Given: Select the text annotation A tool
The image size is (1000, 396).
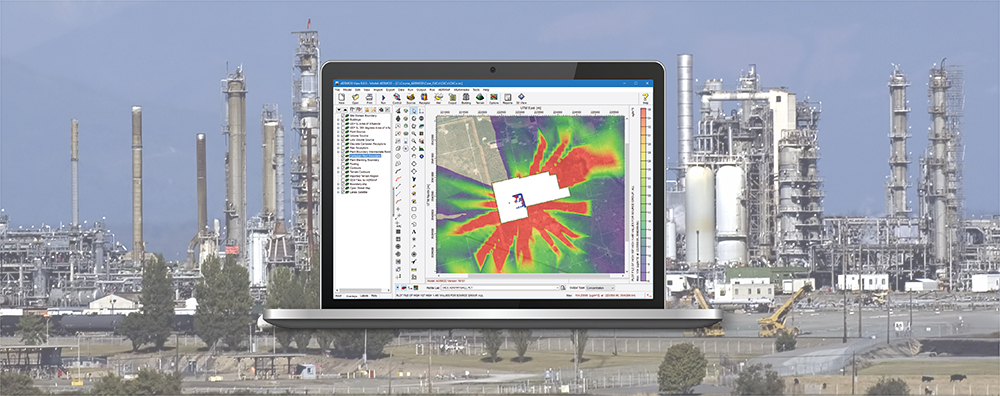Looking at the screenshot, I should click(414, 232).
